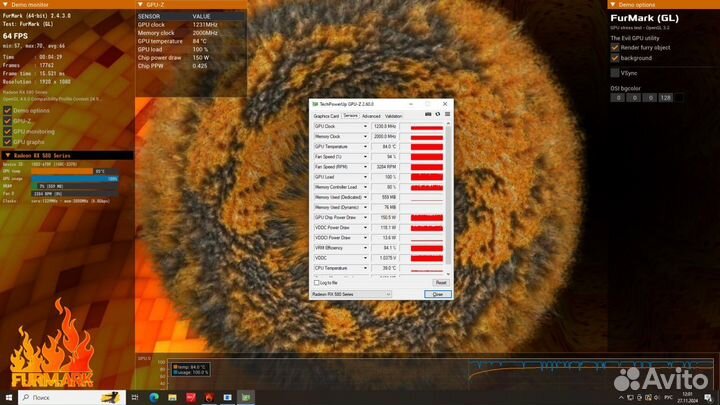The height and width of the screenshot is (405, 720).
Task: Click the first OSI bgcolor value field
Action: (x=618, y=98)
